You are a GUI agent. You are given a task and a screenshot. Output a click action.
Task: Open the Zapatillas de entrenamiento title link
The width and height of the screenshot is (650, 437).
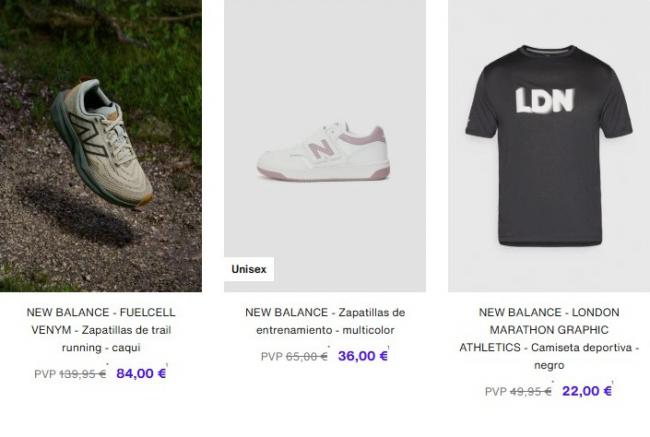[325, 321]
